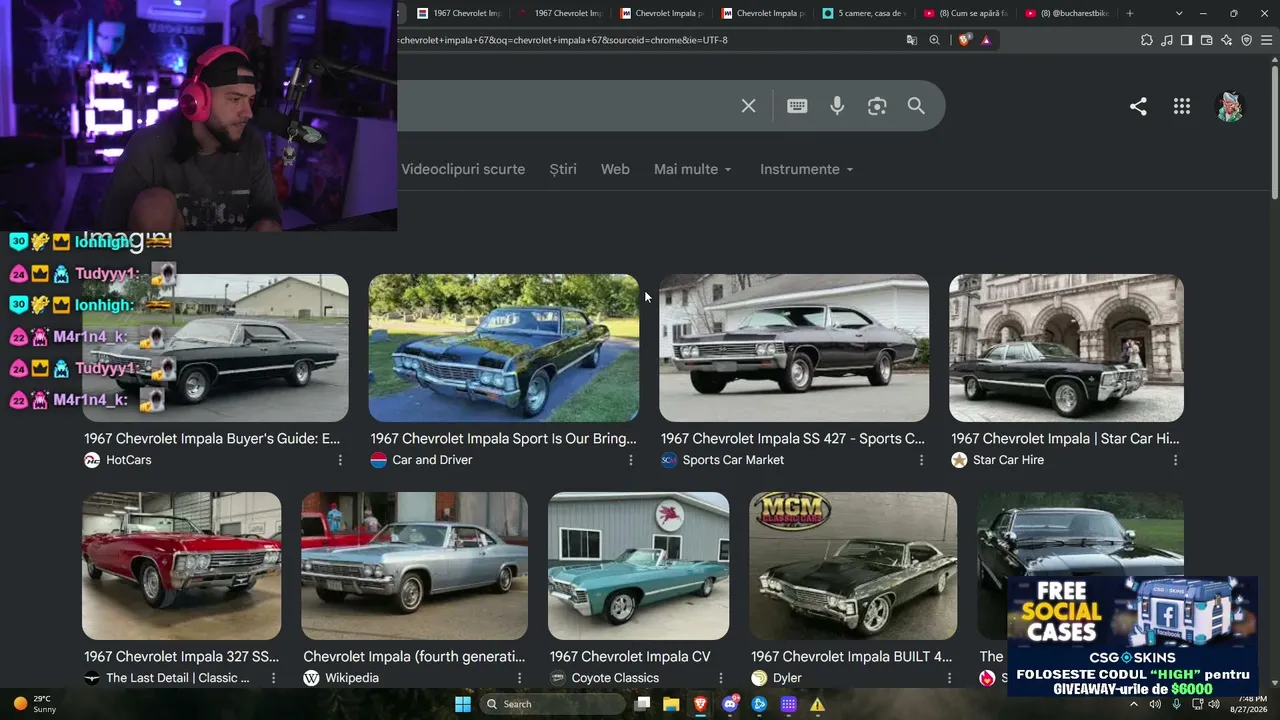
Task: Open the Google apps grid
Action: [x=1182, y=106]
